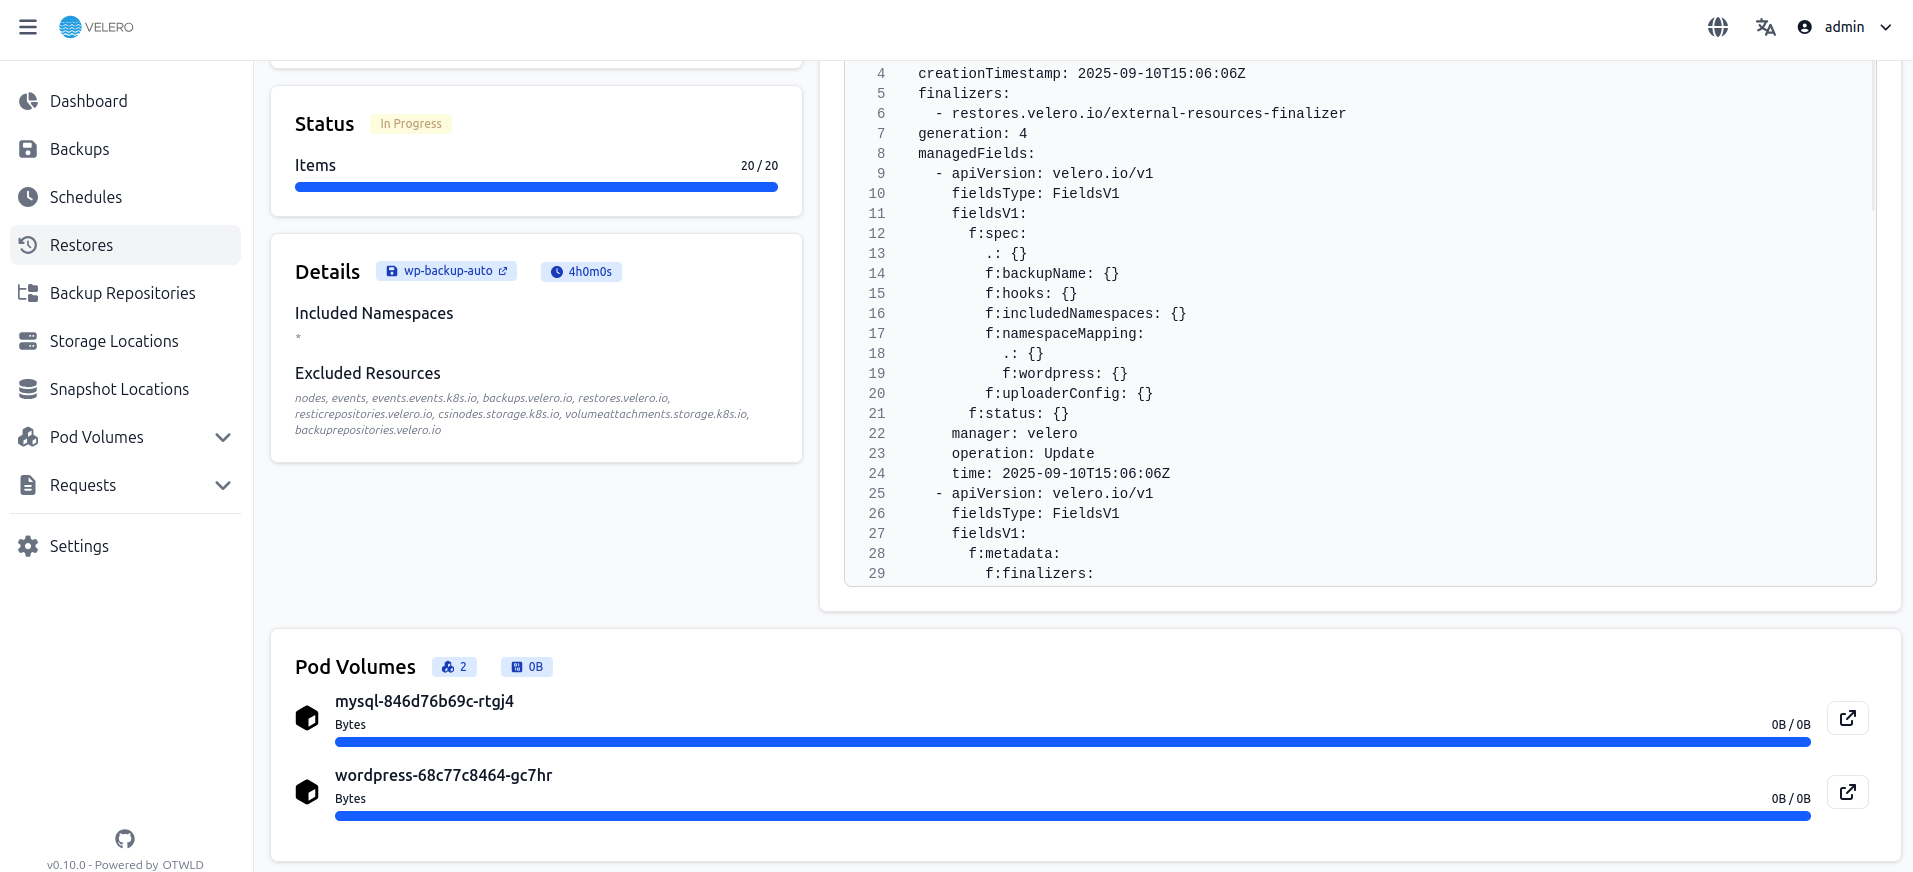Click the mysql pod cube icon
This screenshot has width=1913, height=872.
pos(307,717)
